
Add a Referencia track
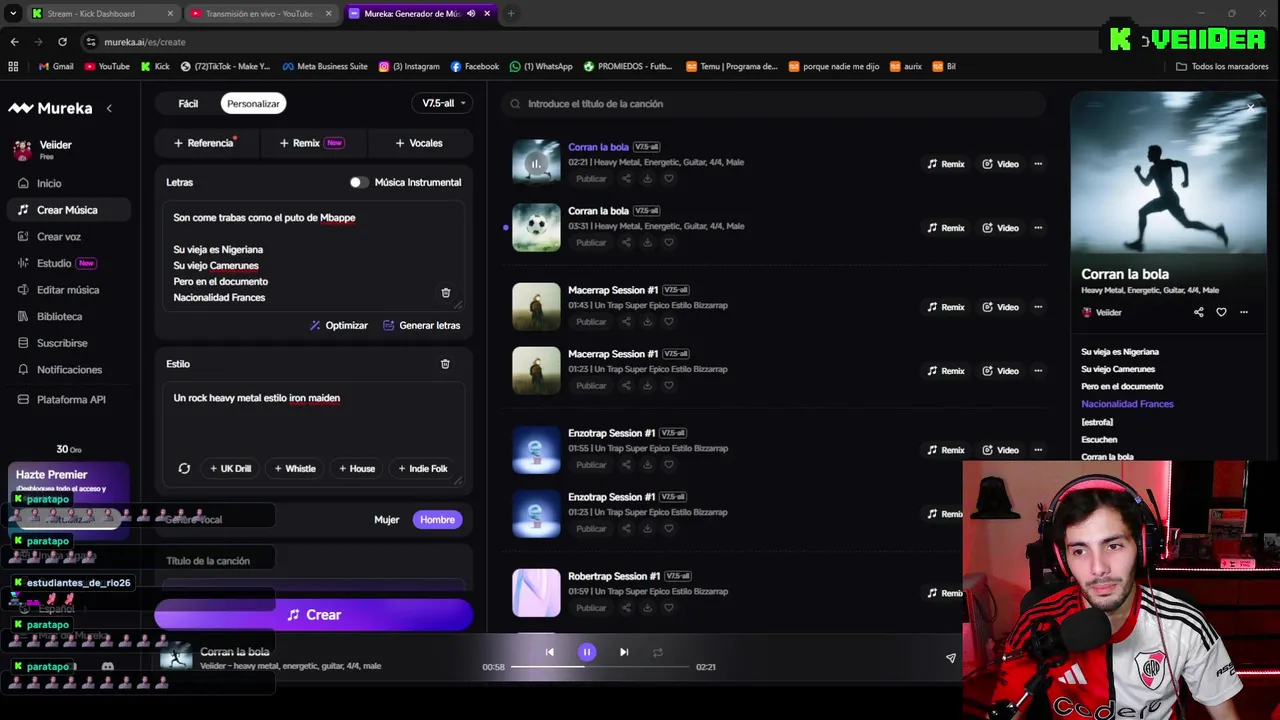[207, 143]
